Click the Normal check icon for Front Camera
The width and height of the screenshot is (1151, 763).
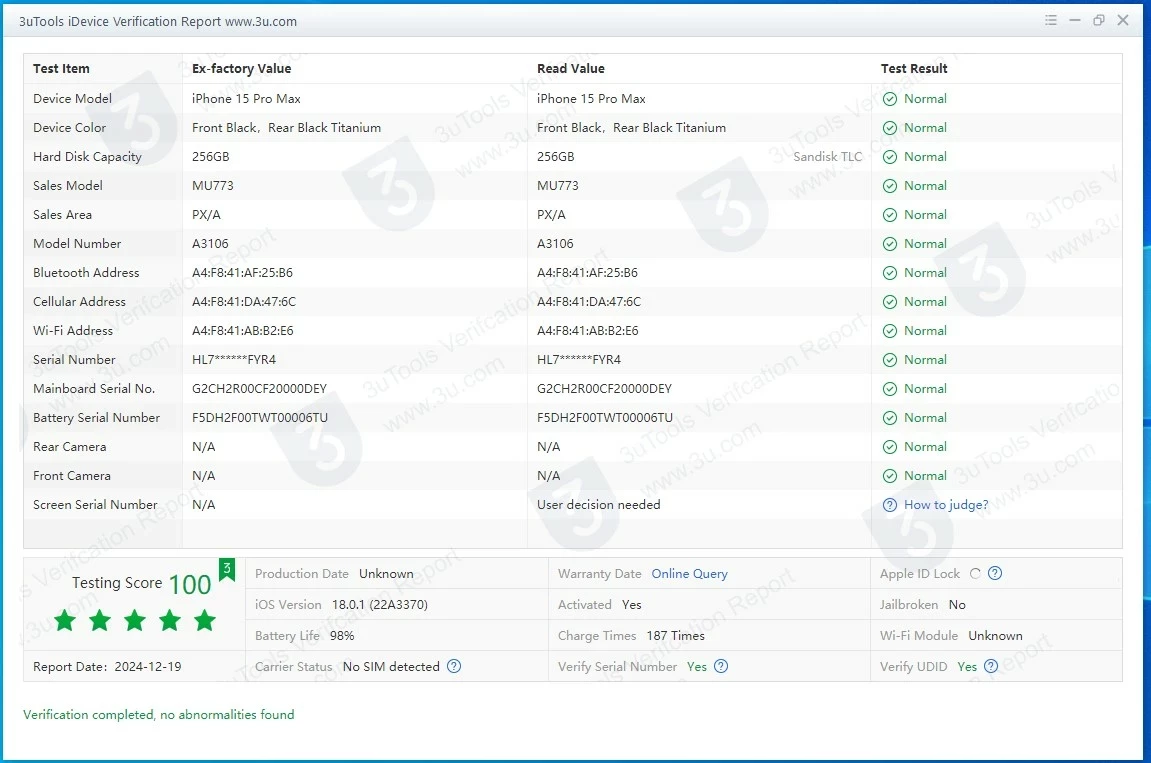(x=890, y=476)
